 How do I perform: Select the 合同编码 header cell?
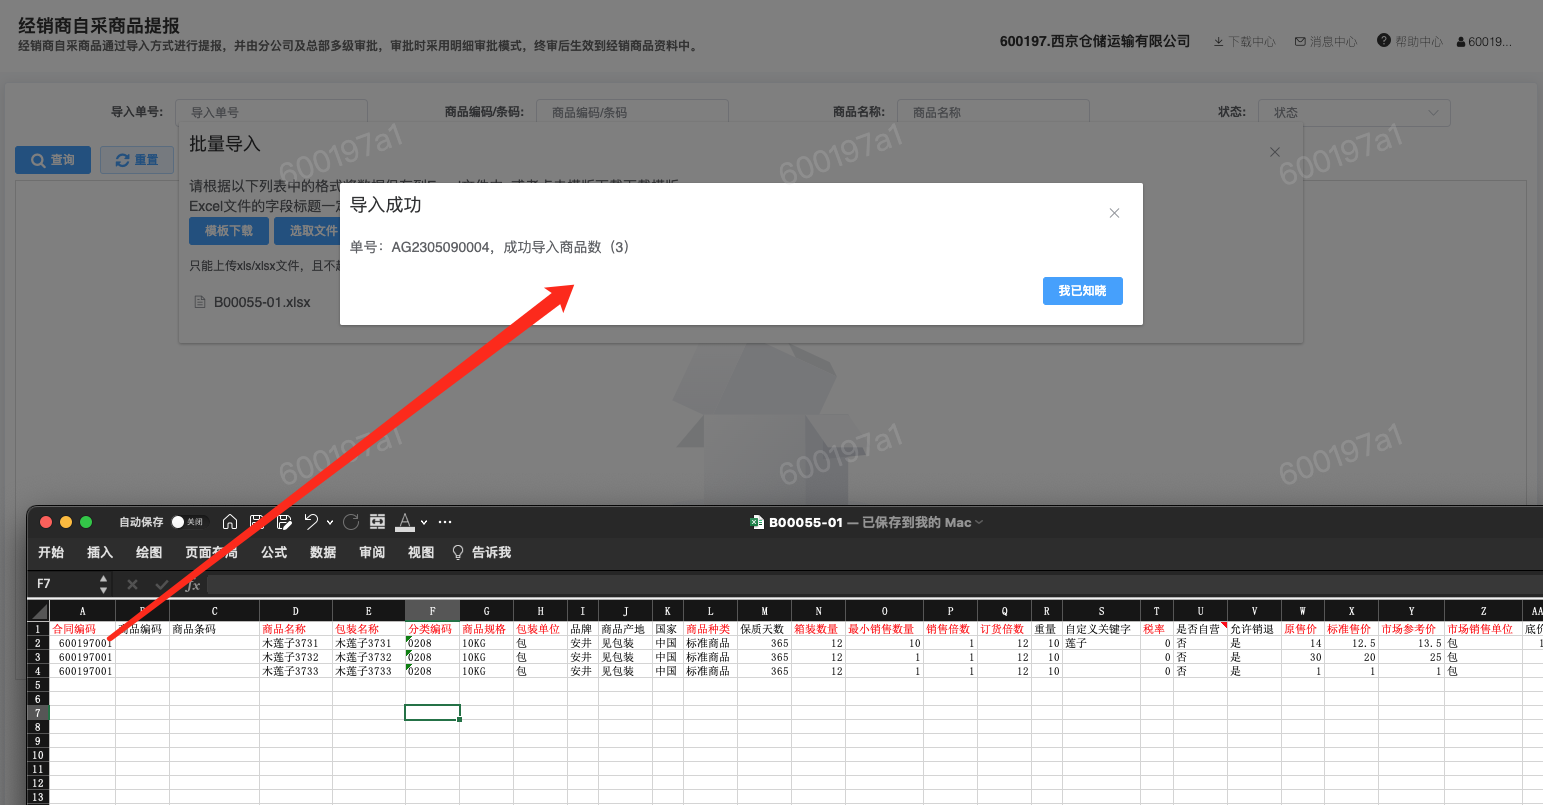click(83, 629)
